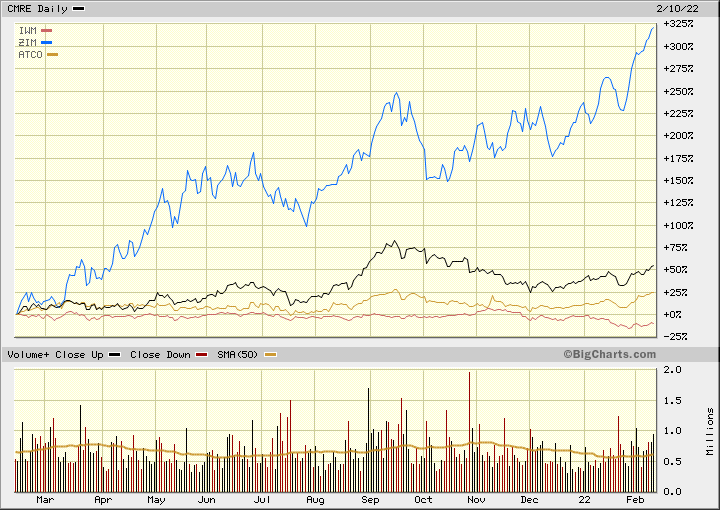Click the ATCO legend label

point(30,55)
